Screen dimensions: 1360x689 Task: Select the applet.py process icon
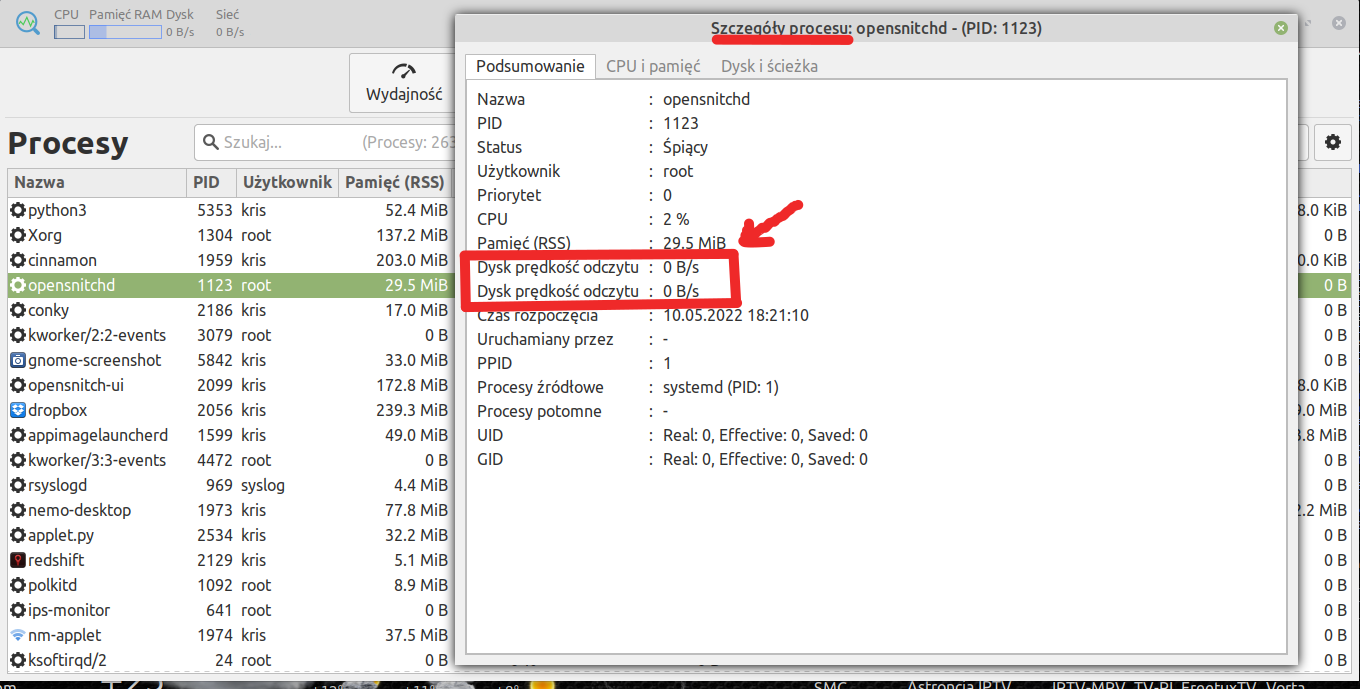[18, 535]
